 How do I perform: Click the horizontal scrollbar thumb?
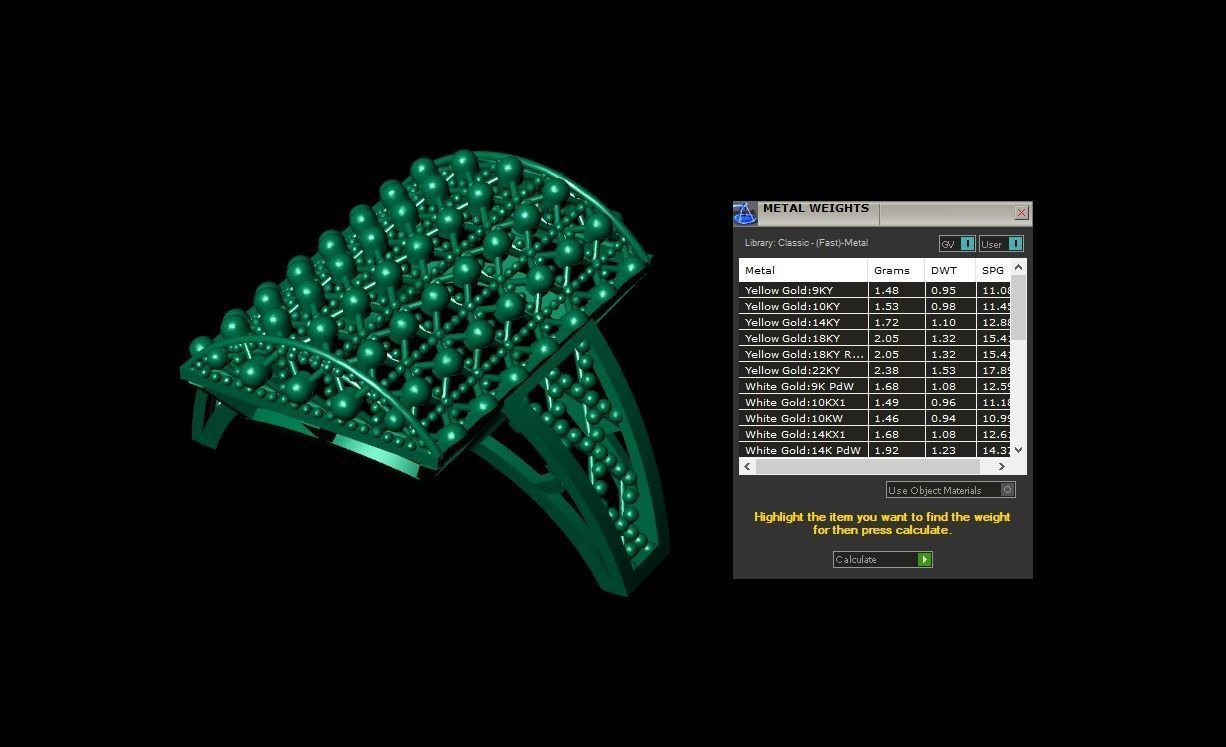(868, 466)
